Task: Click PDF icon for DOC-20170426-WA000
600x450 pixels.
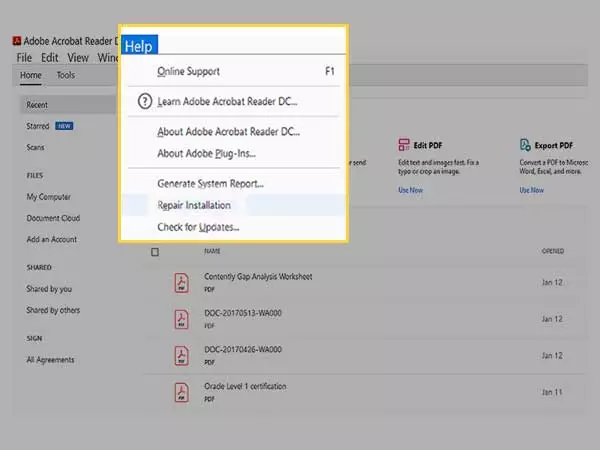Action: [x=181, y=355]
